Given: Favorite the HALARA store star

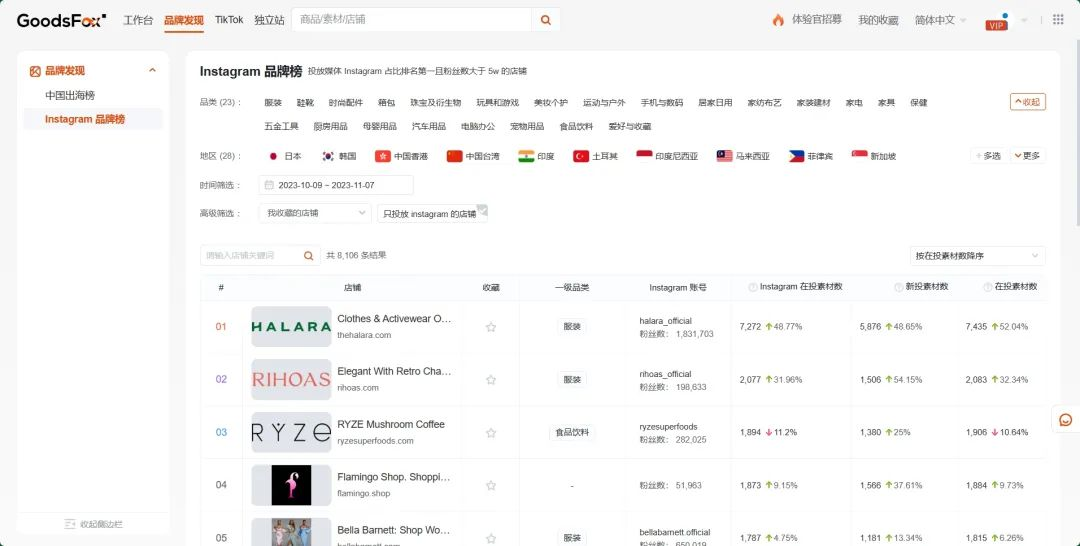Looking at the screenshot, I should [491, 327].
